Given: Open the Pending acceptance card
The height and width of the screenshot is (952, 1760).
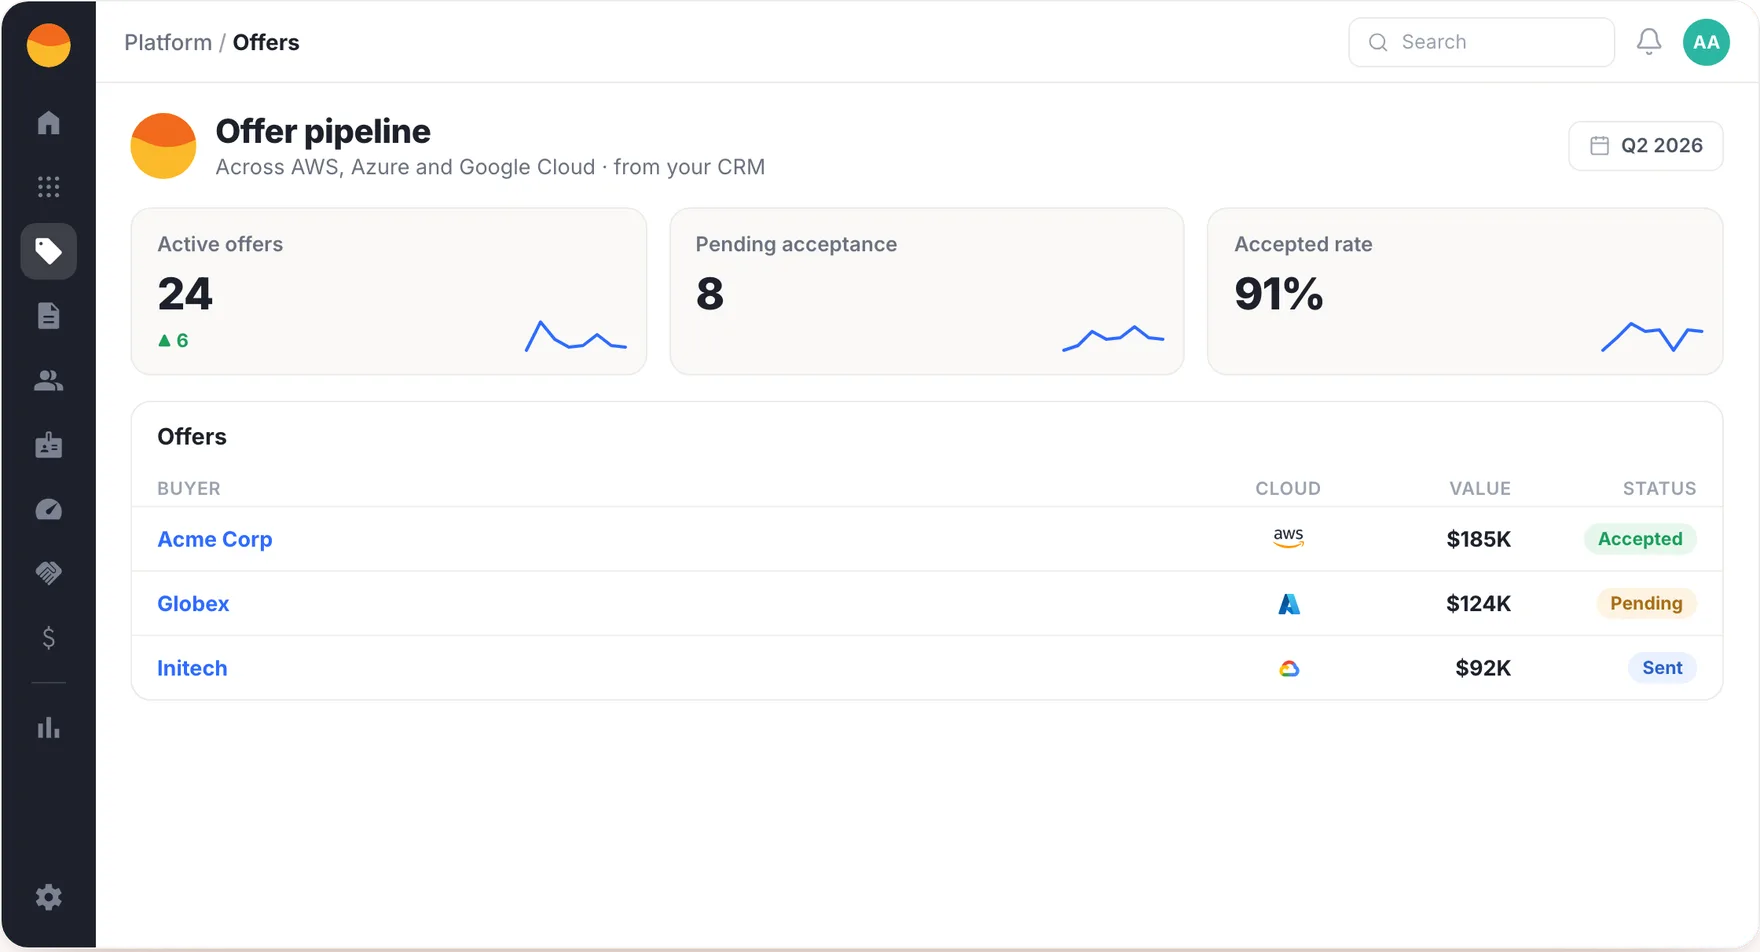Looking at the screenshot, I should (x=927, y=291).
